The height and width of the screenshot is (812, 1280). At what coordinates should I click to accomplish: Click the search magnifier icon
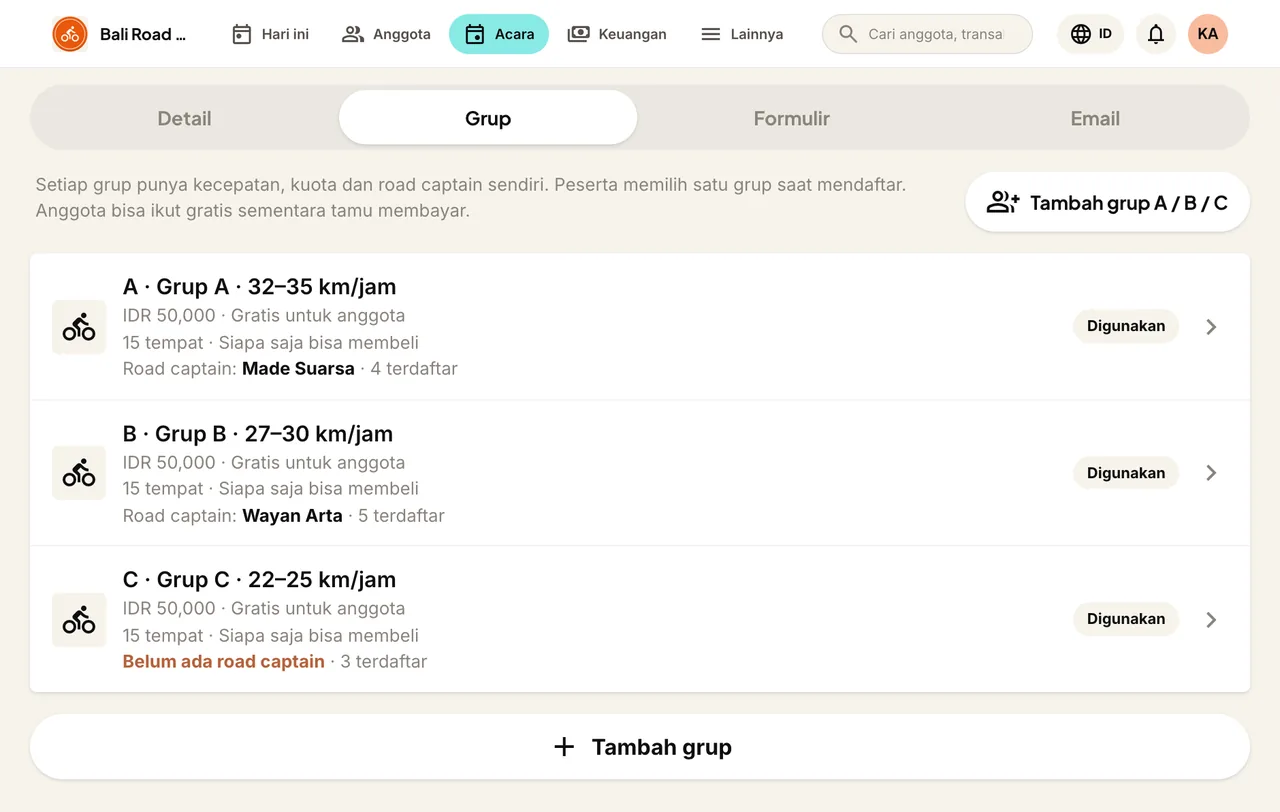click(848, 34)
